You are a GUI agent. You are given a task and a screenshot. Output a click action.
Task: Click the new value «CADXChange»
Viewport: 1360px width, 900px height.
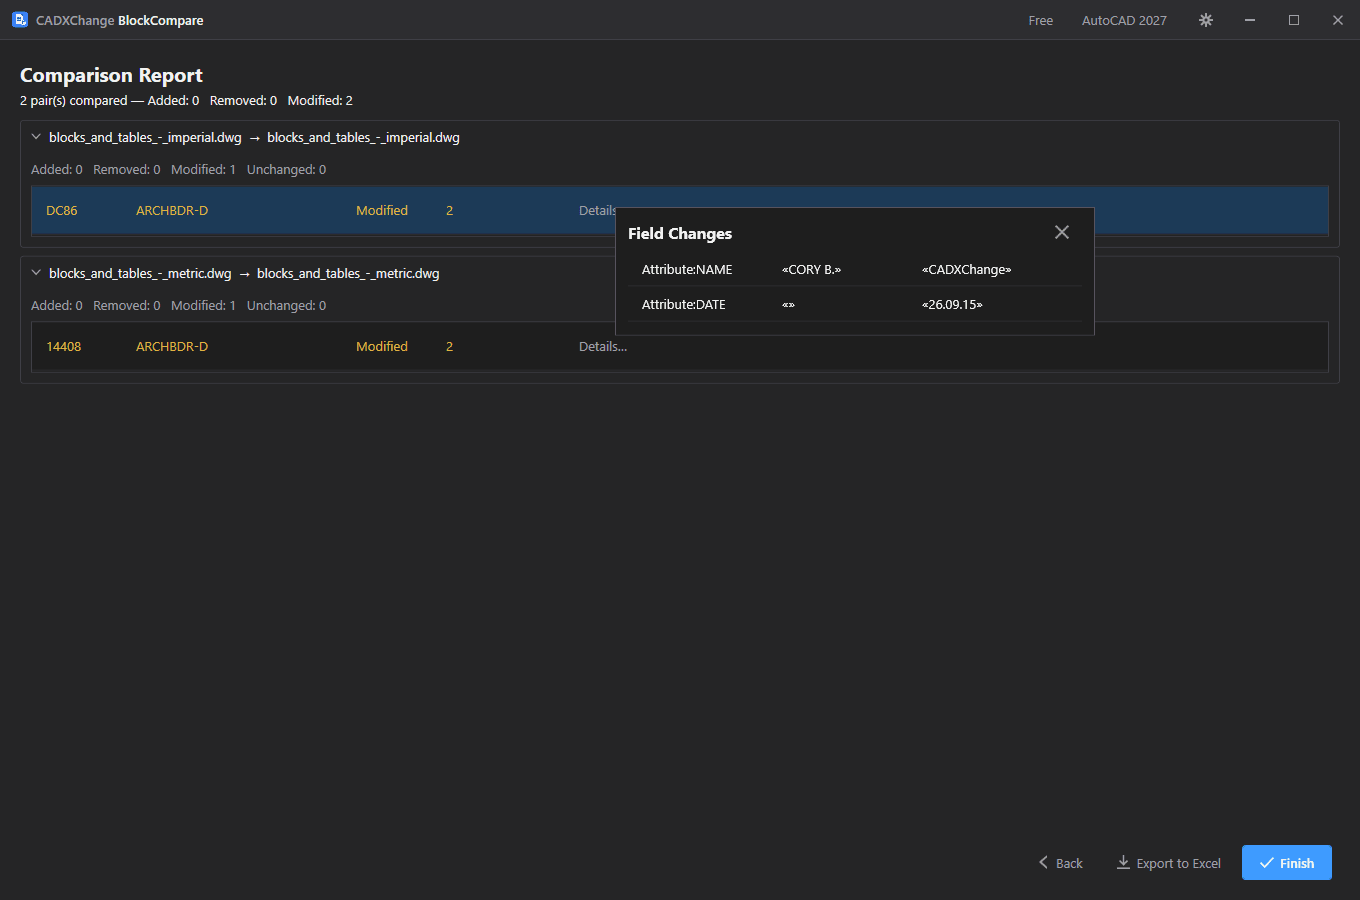tap(967, 269)
